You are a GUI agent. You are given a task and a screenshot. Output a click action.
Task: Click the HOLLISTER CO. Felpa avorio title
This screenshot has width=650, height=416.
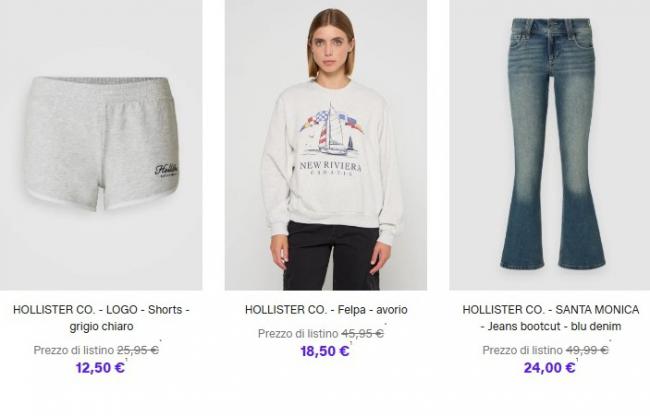click(x=326, y=310)
